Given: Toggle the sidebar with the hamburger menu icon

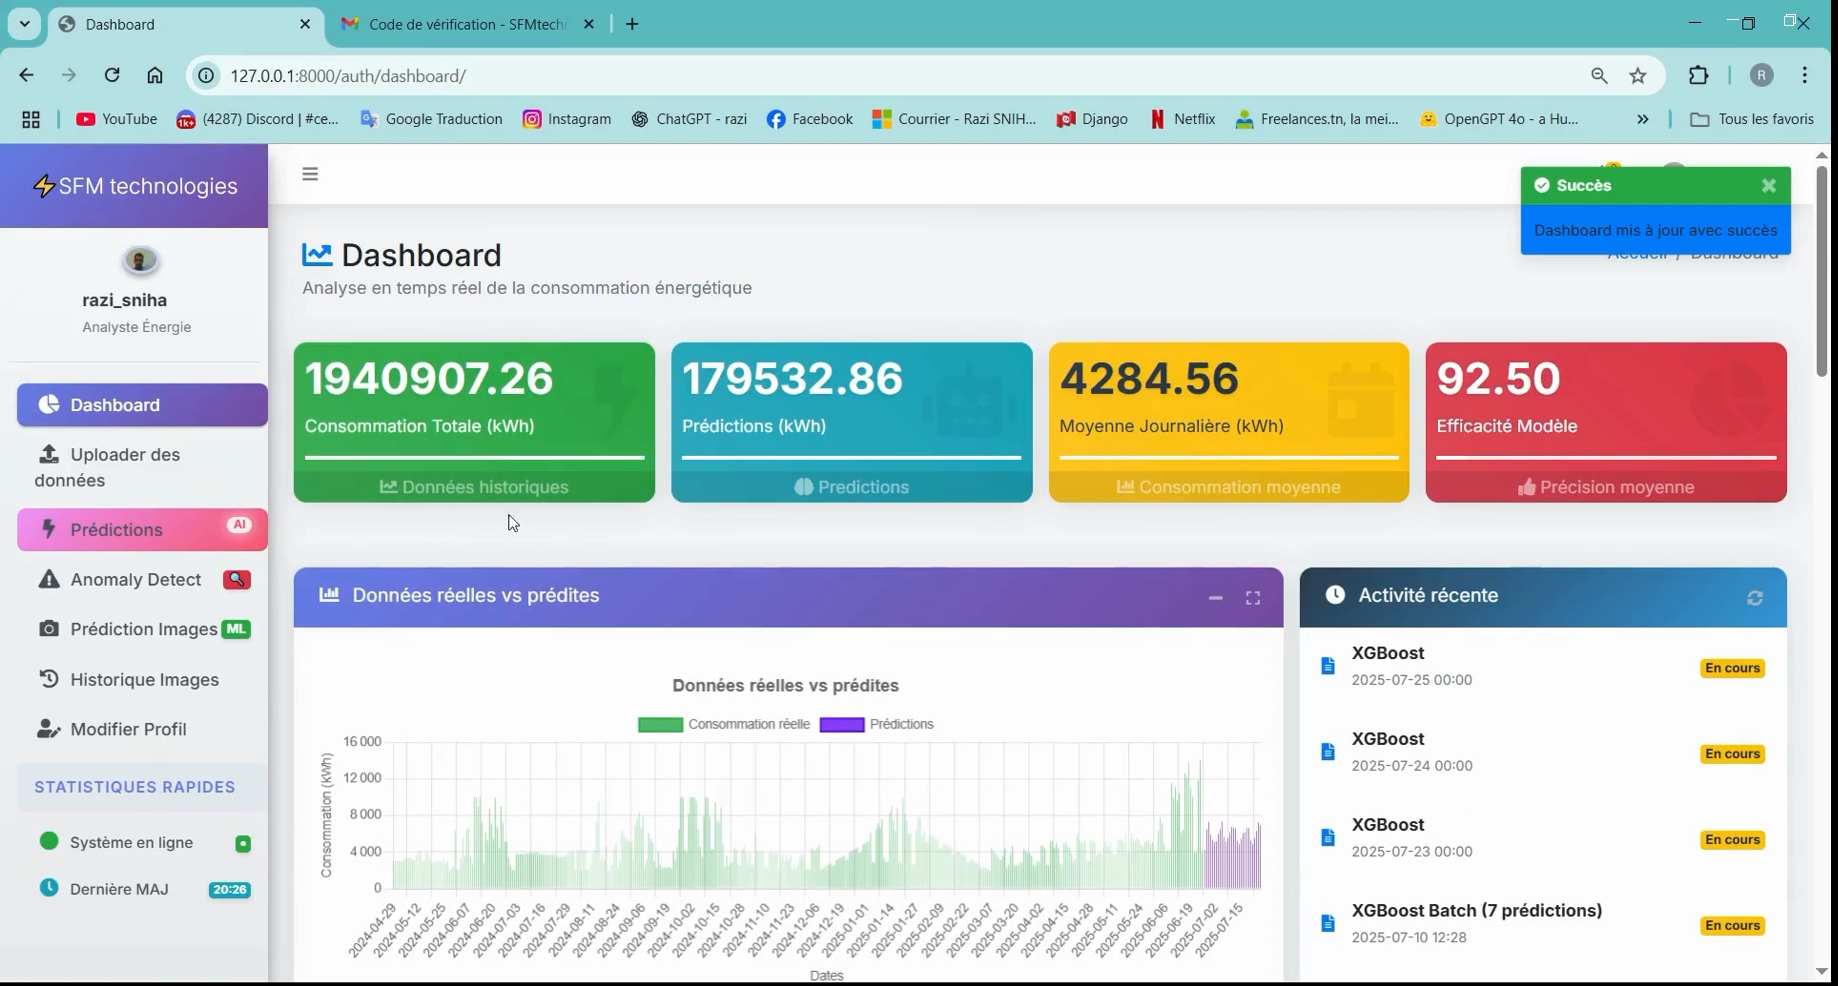Looking at the screenshot, I should pyautogui.click(x=310, y=174).
